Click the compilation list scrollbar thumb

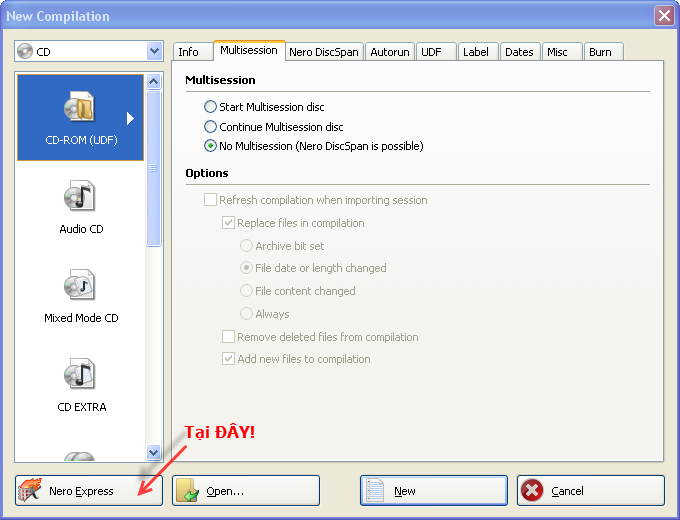(154, 168)
